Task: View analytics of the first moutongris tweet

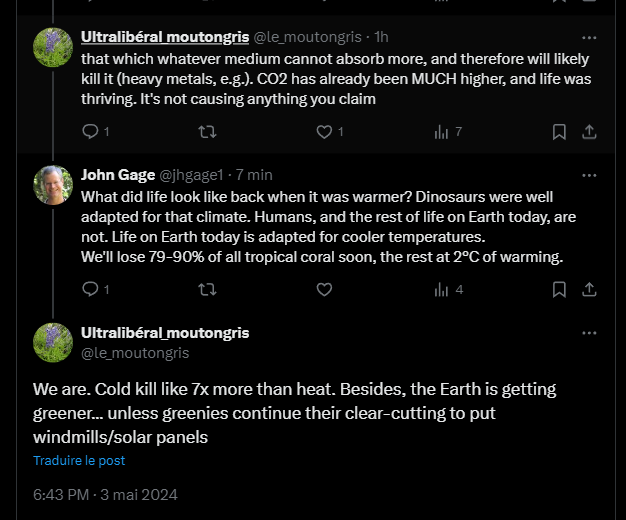Action: coord(441,132)
